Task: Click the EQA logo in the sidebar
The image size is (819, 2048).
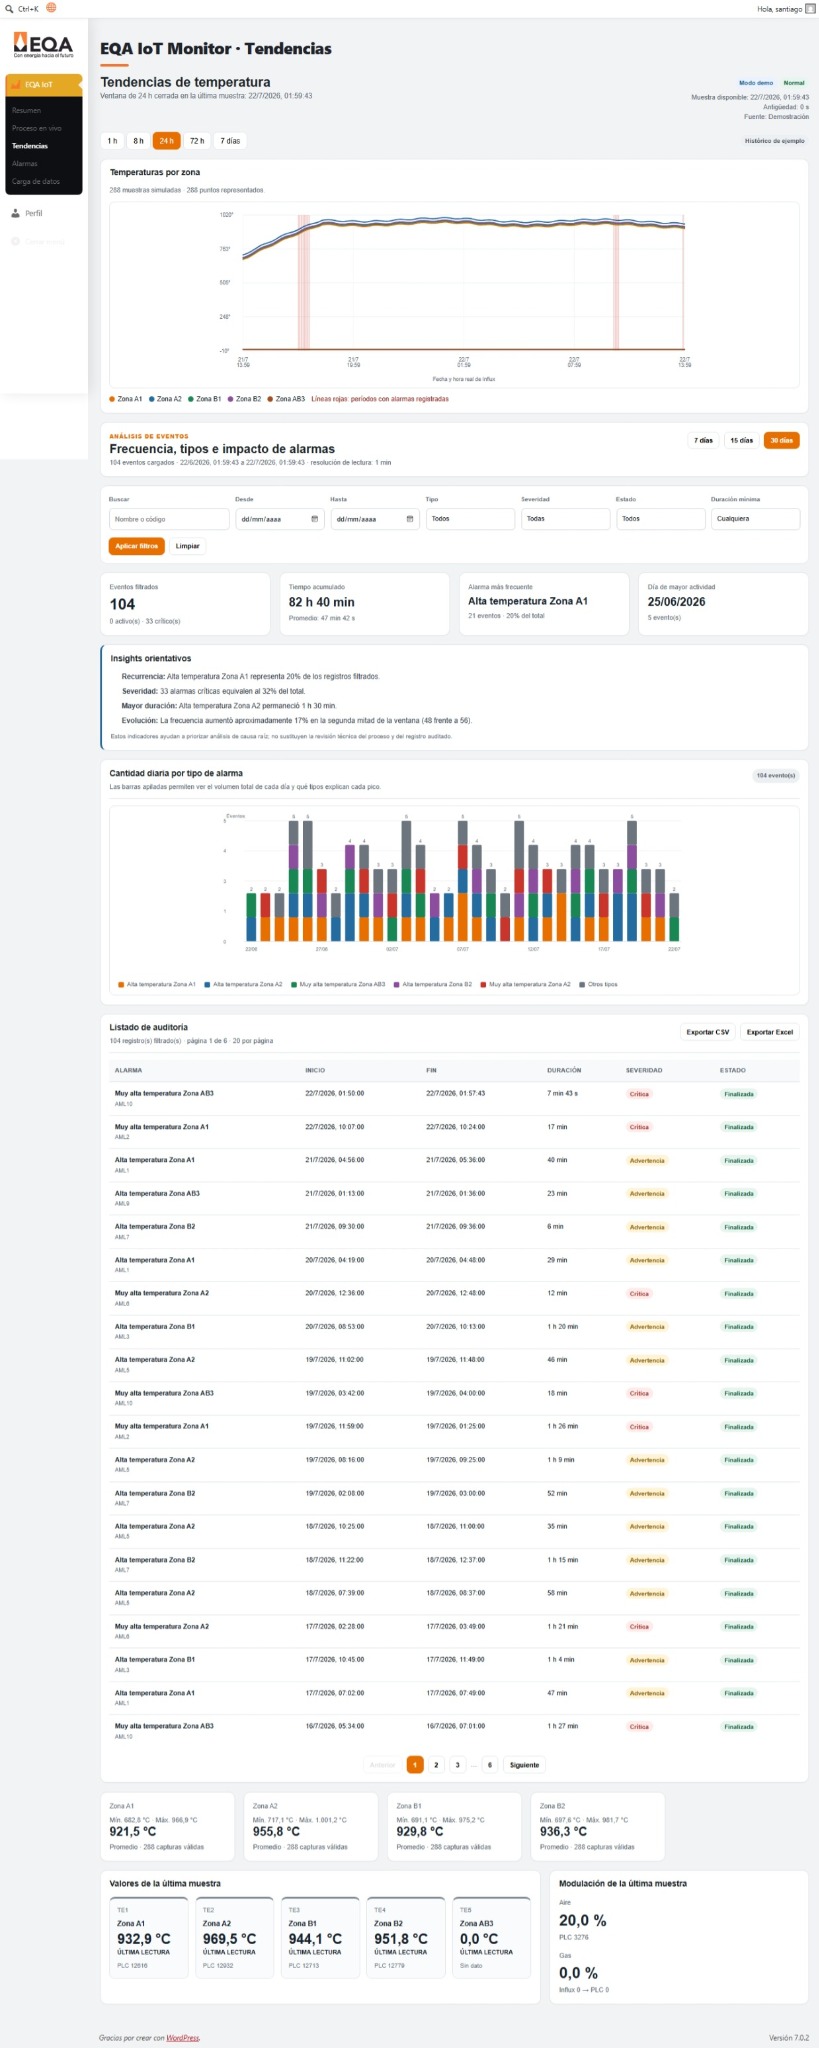Action: [x=43, y=45]
